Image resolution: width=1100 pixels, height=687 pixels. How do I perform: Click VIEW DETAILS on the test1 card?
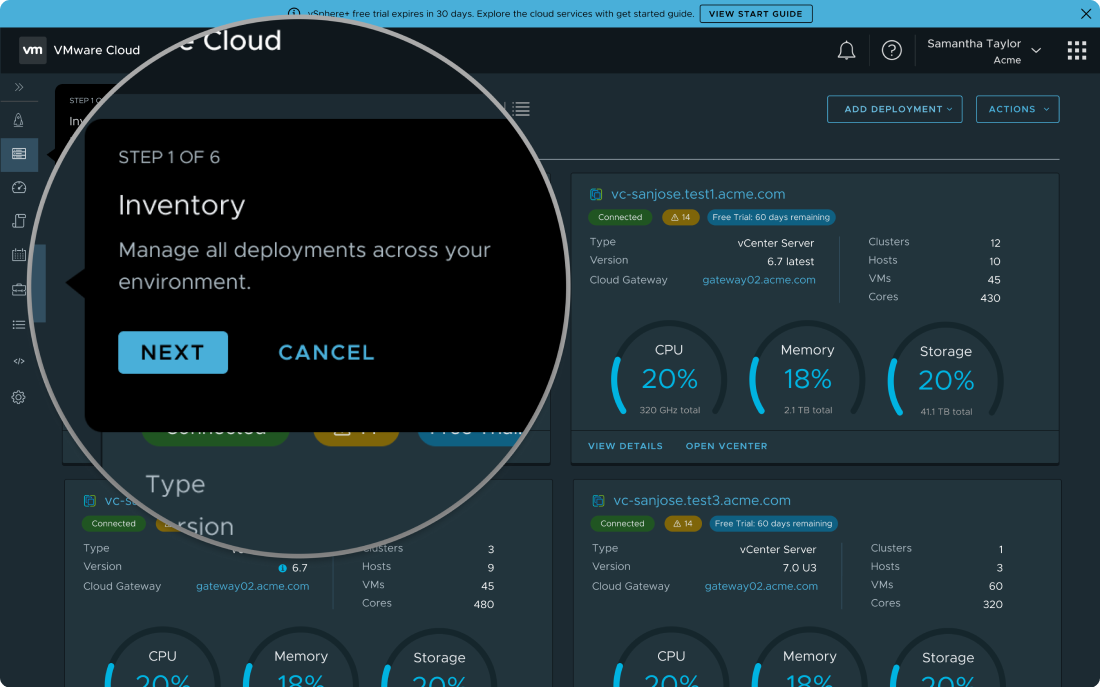625,446
